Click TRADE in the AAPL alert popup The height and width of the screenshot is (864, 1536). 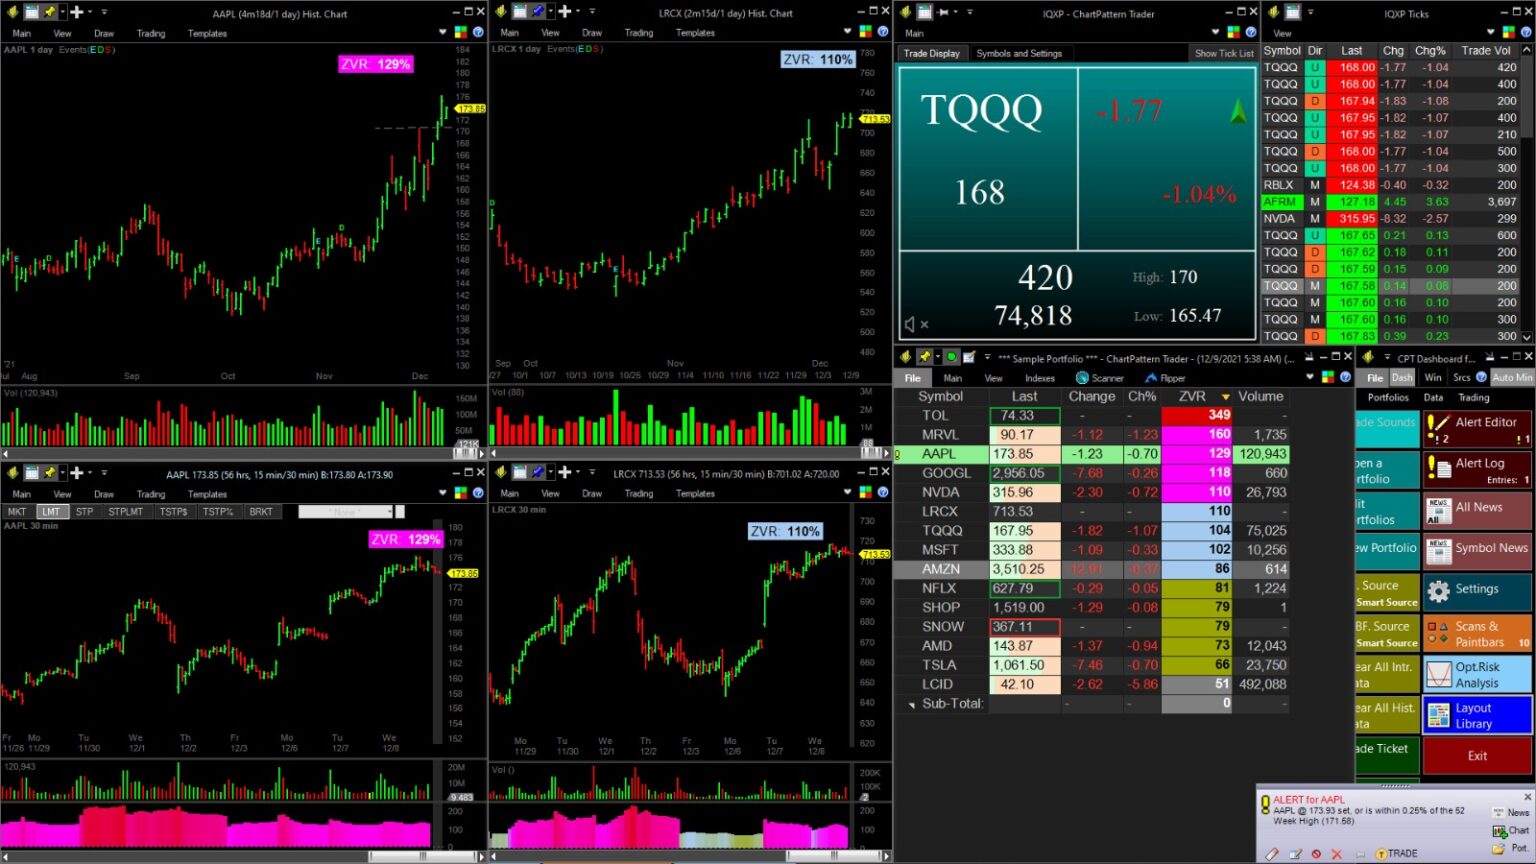(1399, 853)
